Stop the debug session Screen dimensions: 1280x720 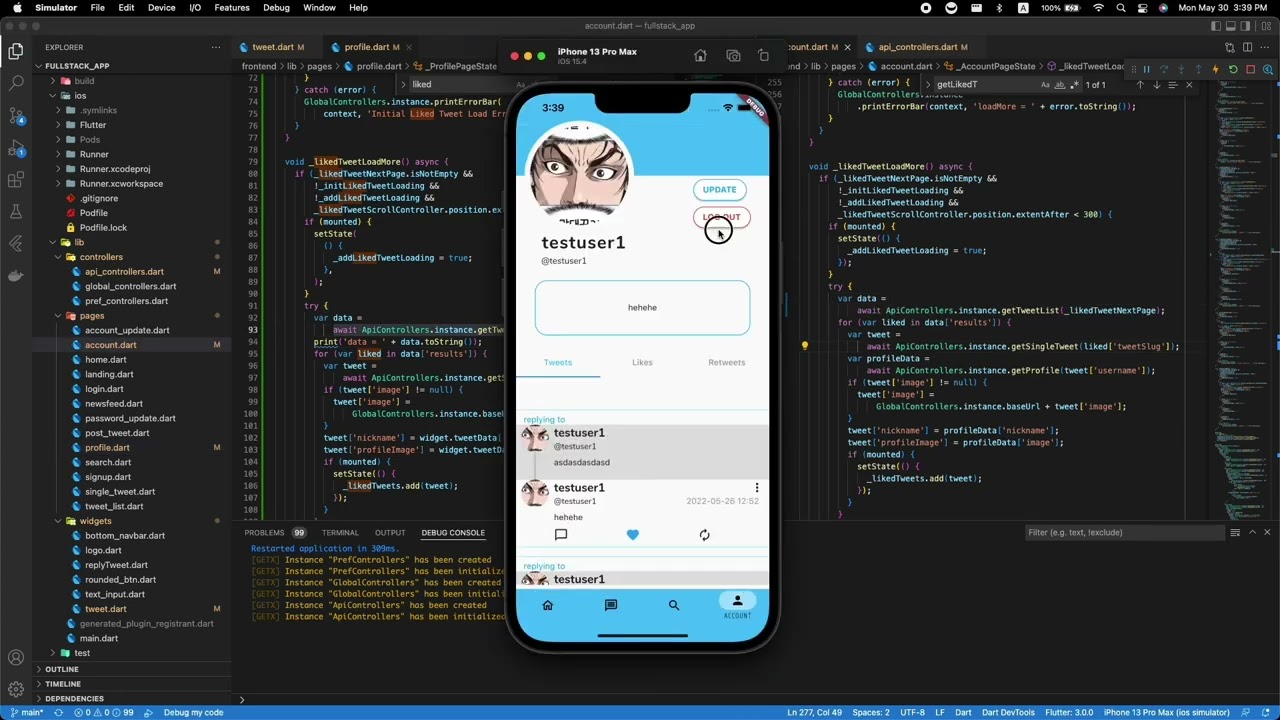1250,69
